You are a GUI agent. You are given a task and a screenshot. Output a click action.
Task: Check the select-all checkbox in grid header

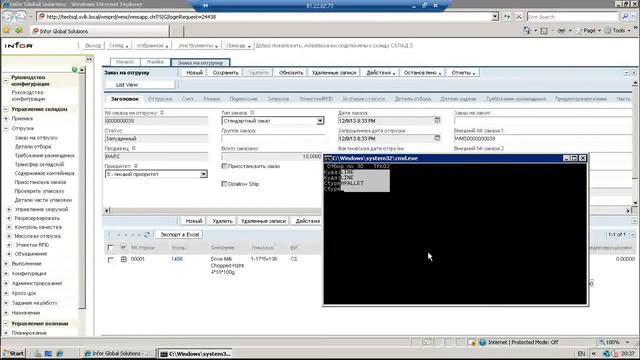click(x=111, y=248)
